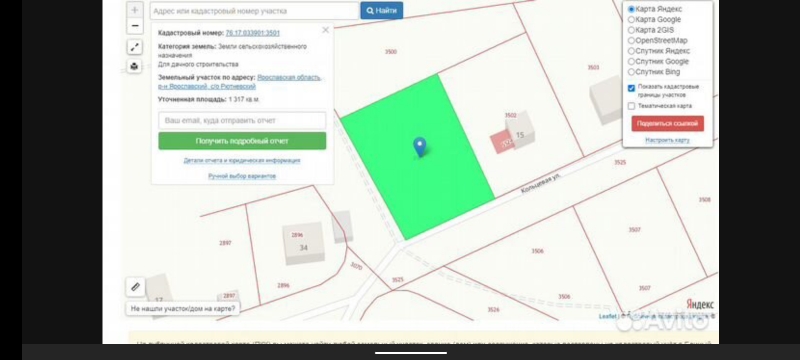
Task: Click the Найти search button
Action: tap(382, 11)
